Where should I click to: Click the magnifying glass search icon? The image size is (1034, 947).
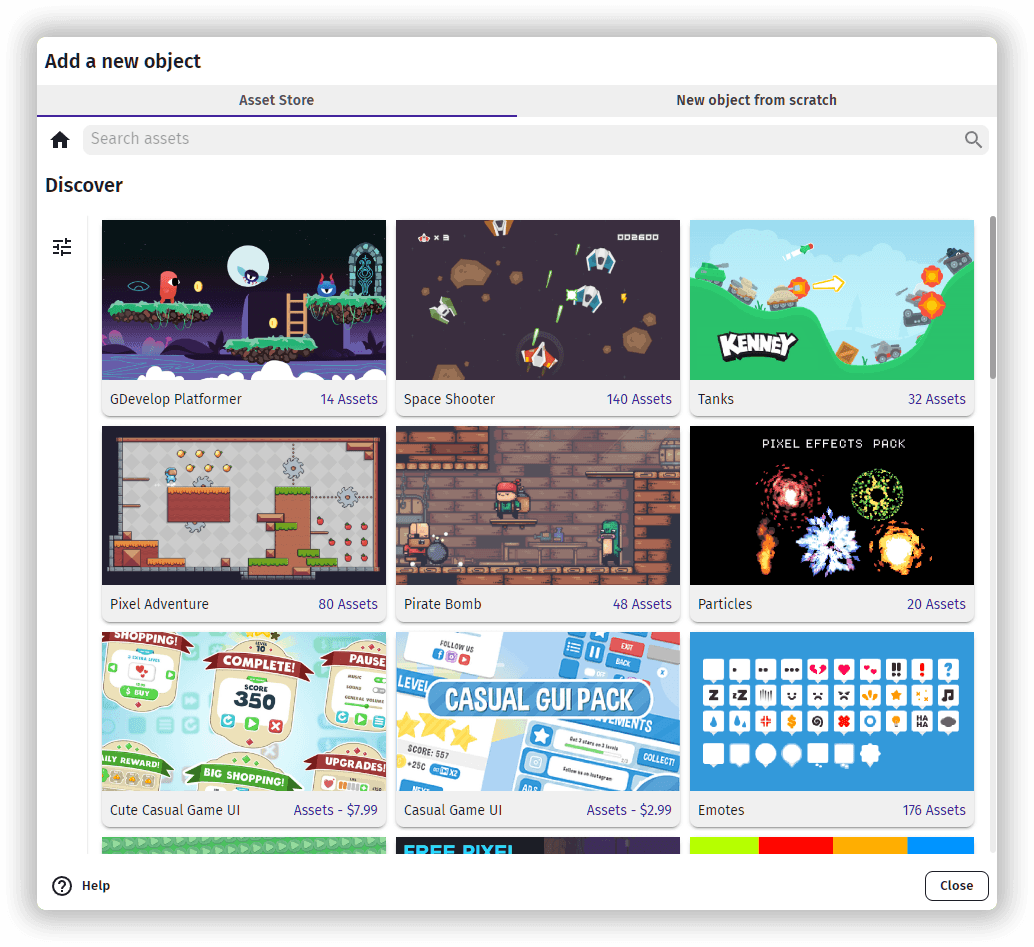coord(972,139)
